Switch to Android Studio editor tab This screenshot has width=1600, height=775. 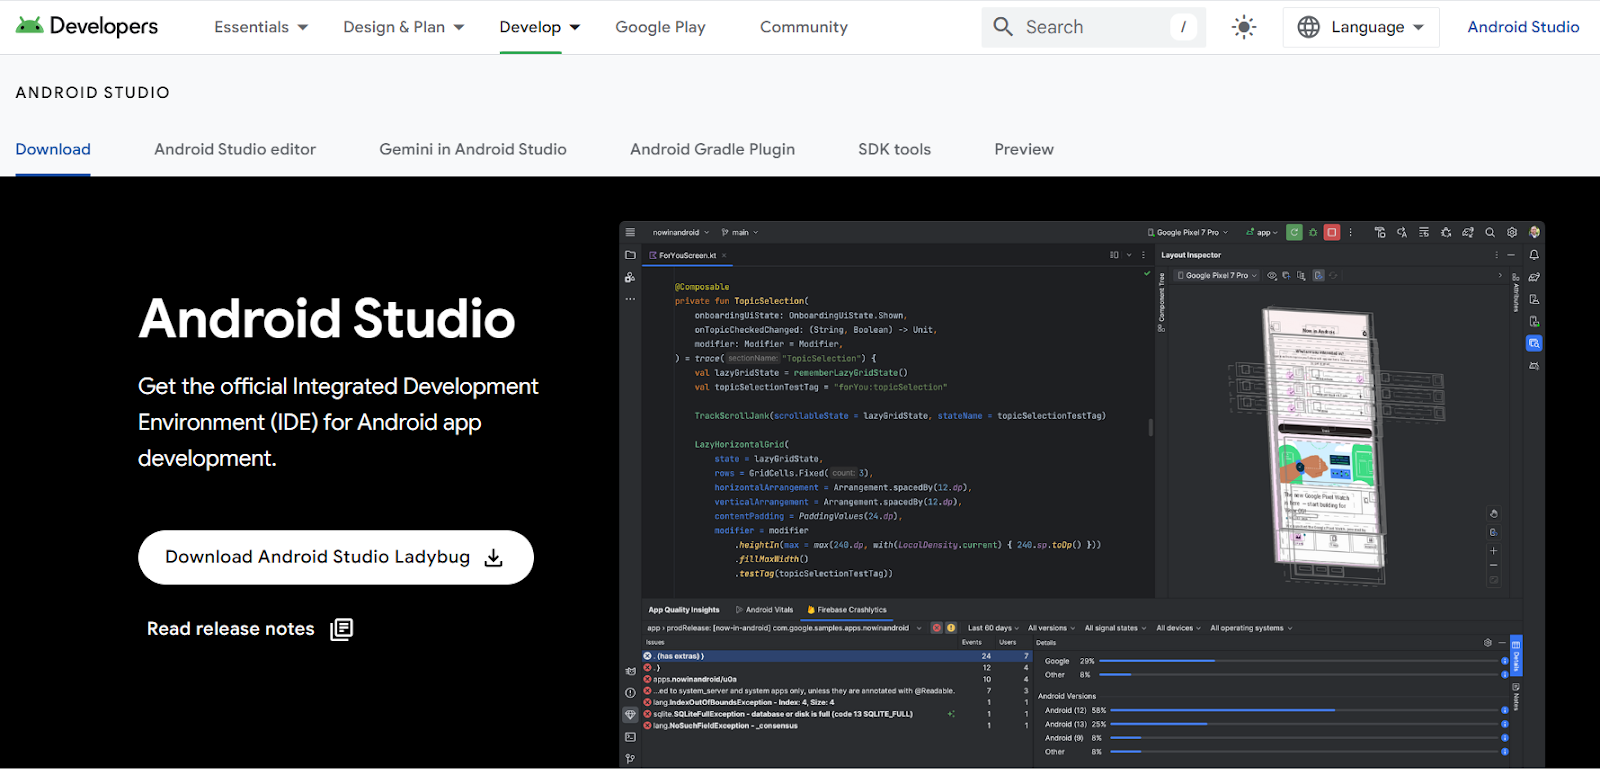235,149
